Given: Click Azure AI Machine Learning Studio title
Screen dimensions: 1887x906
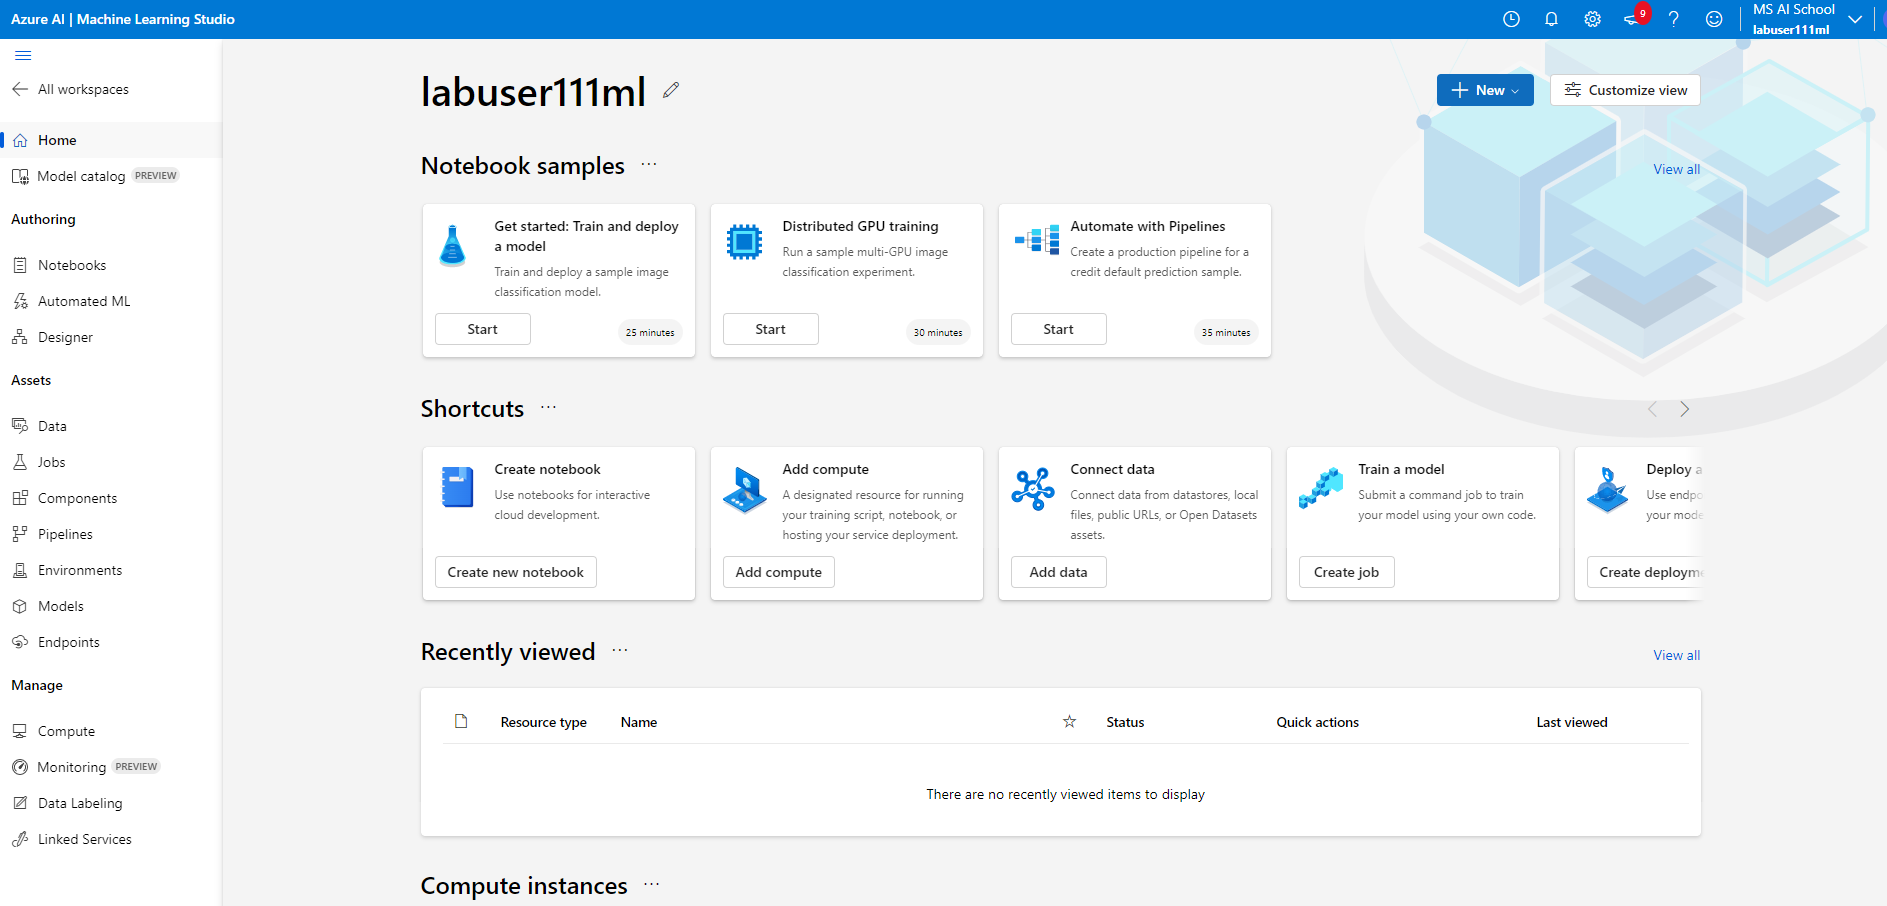Looking at the screenshot, I should click(x=123, y=19).
